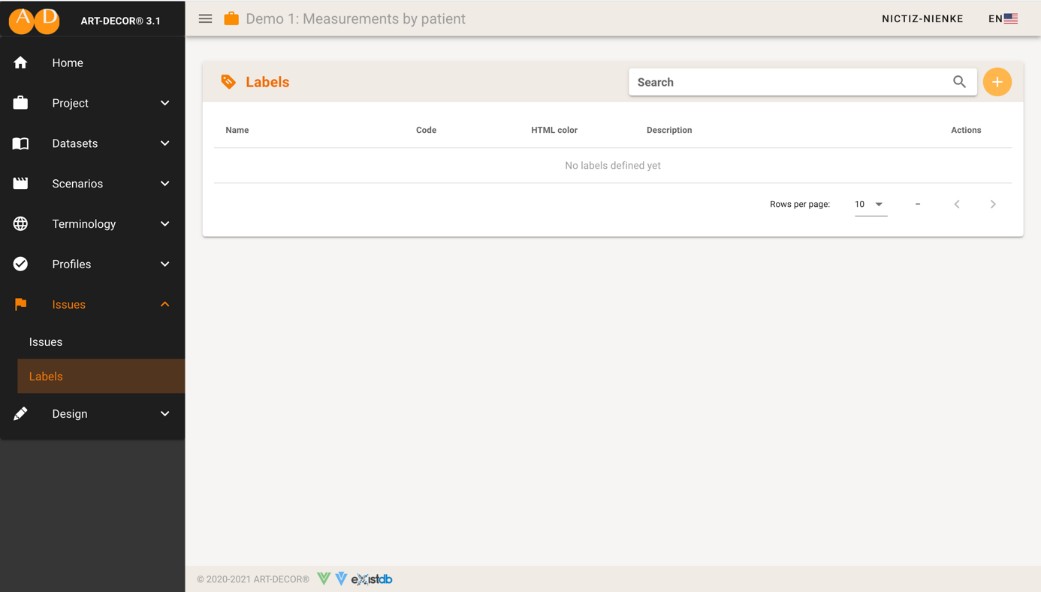This screenshot has height=592, width=1041.
Task: Collapse the Issues section chevron
Action: point(165,305)
